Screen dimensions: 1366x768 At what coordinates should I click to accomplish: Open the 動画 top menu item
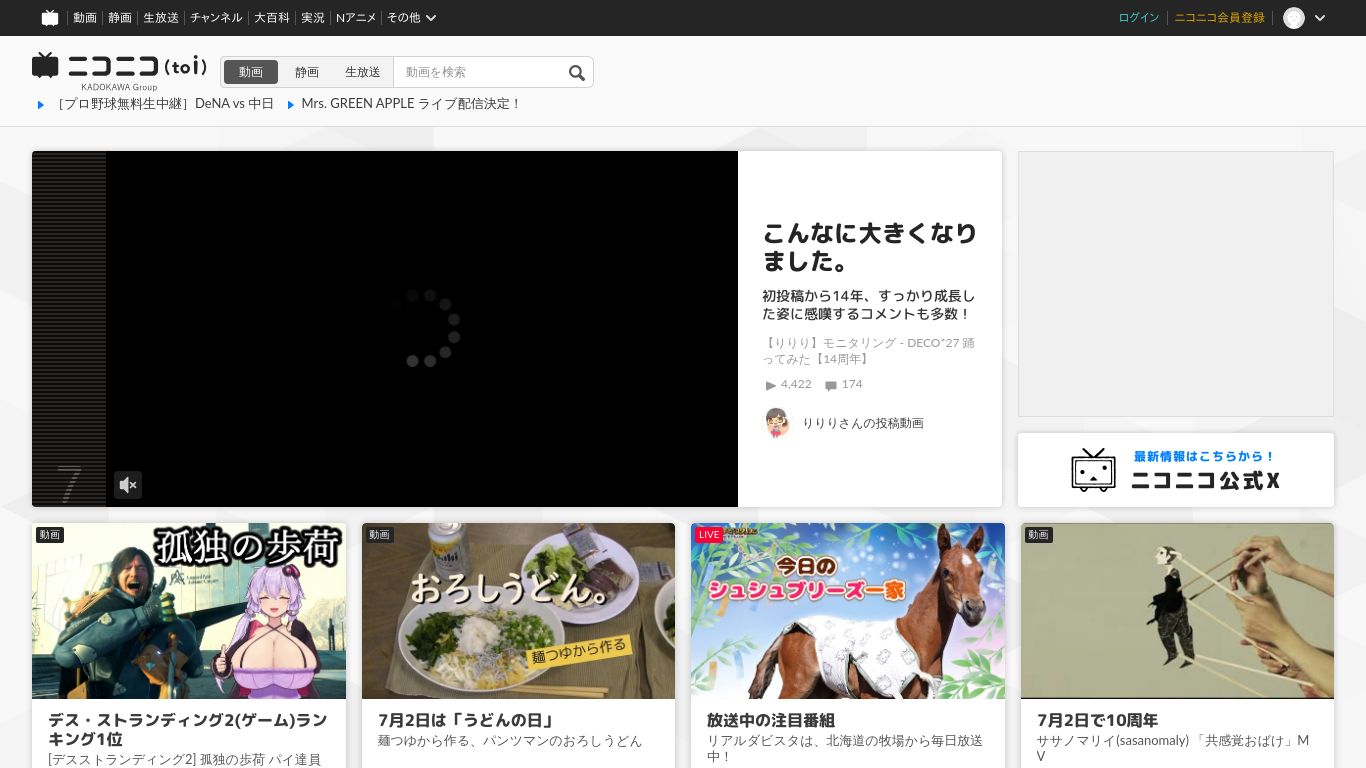coord(85,18)
